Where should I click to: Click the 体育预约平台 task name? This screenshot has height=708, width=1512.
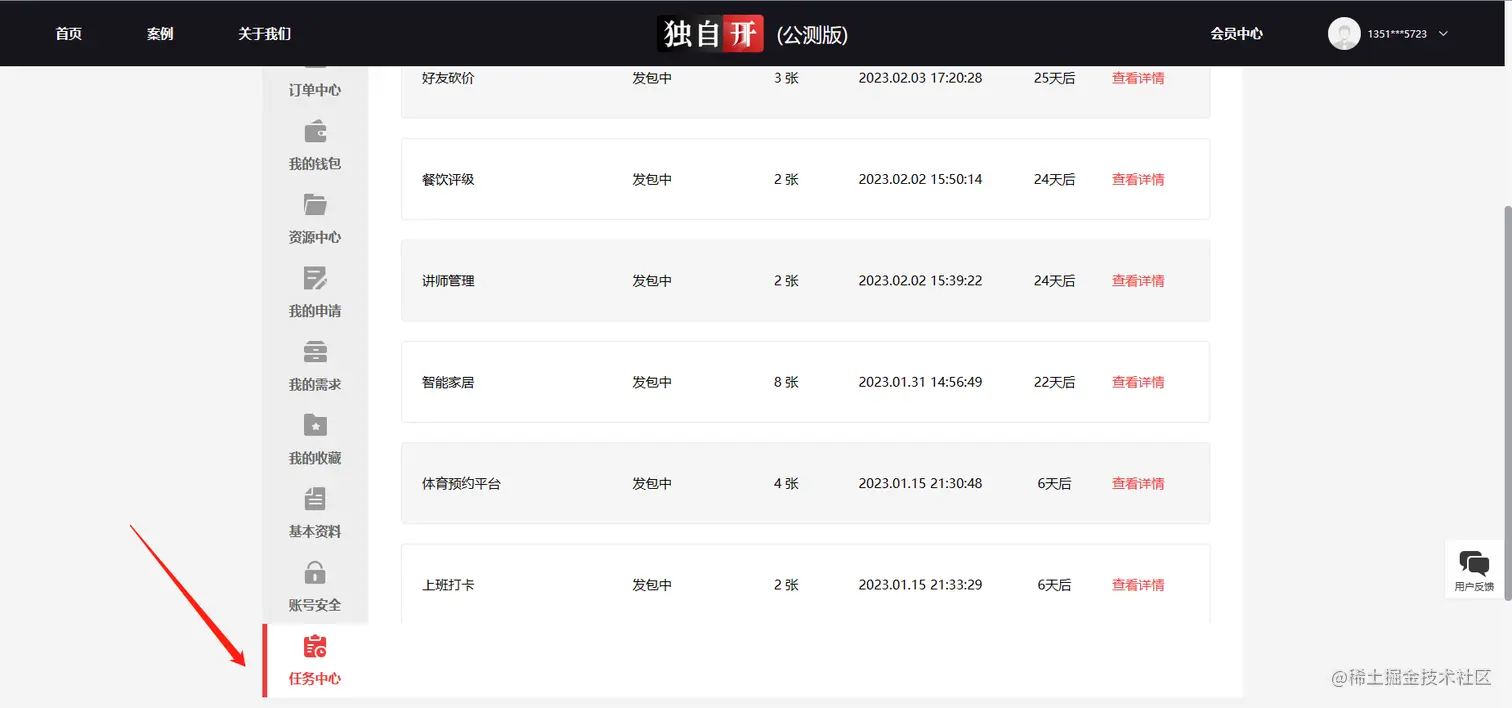click(461, 484)
